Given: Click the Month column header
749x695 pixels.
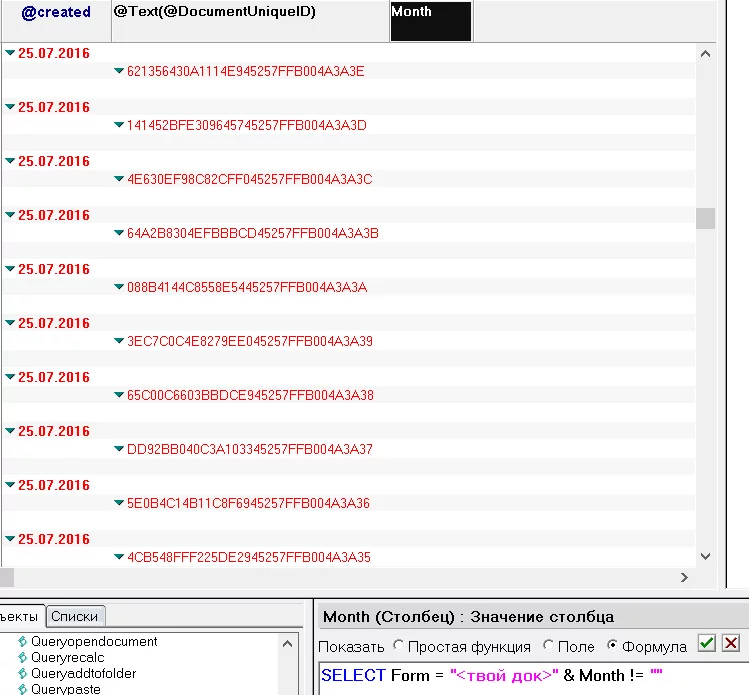Looking at the screenshot, I should point(430,21).
